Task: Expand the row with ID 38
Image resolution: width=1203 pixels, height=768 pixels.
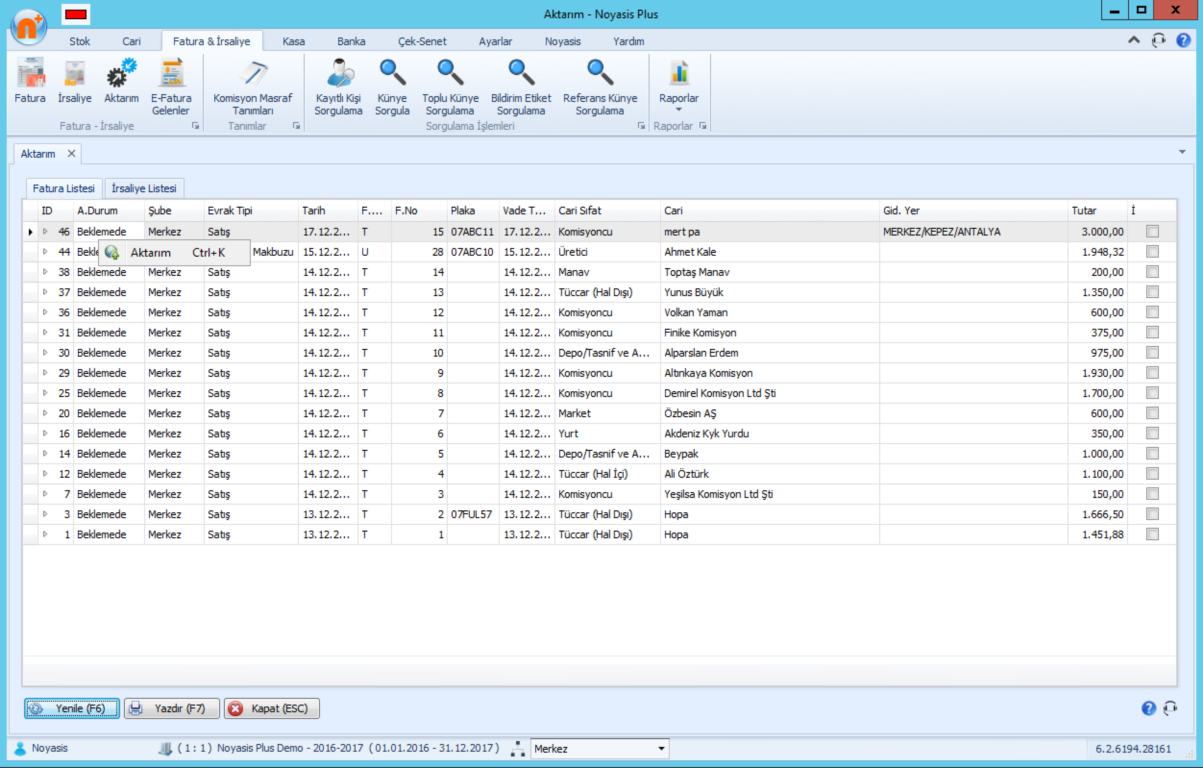Action: [45, 272]
